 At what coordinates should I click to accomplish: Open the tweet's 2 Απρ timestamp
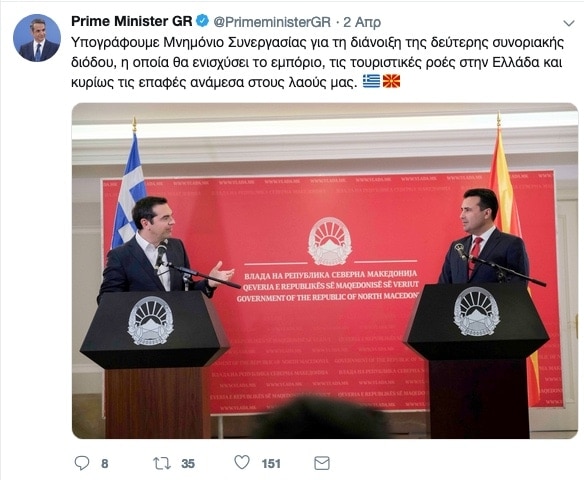pos(362,22)
